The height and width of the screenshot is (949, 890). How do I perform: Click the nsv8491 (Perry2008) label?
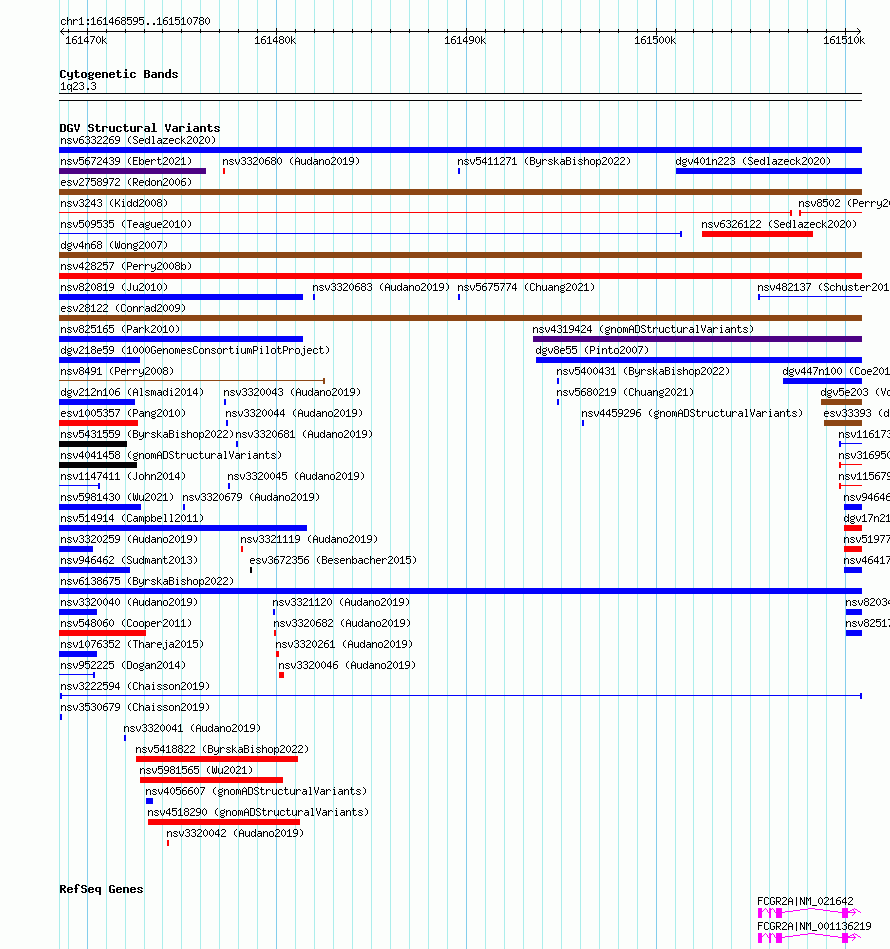pyautogui.click(x=117, y=372)
